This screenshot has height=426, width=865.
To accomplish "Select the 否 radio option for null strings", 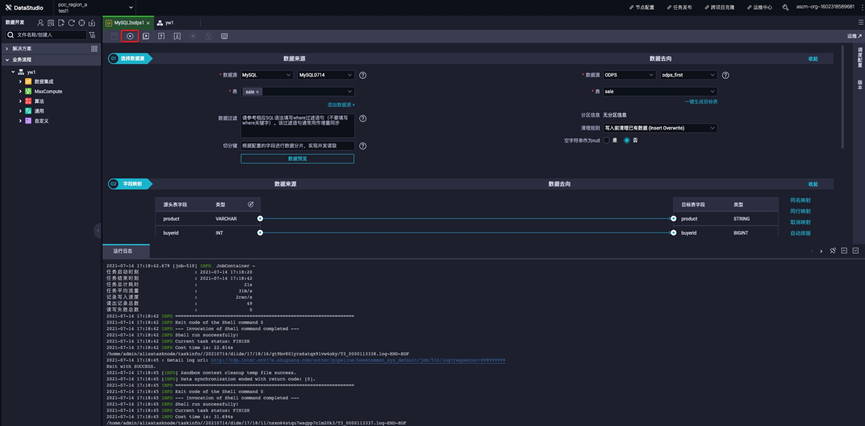I will coord(627,140).
